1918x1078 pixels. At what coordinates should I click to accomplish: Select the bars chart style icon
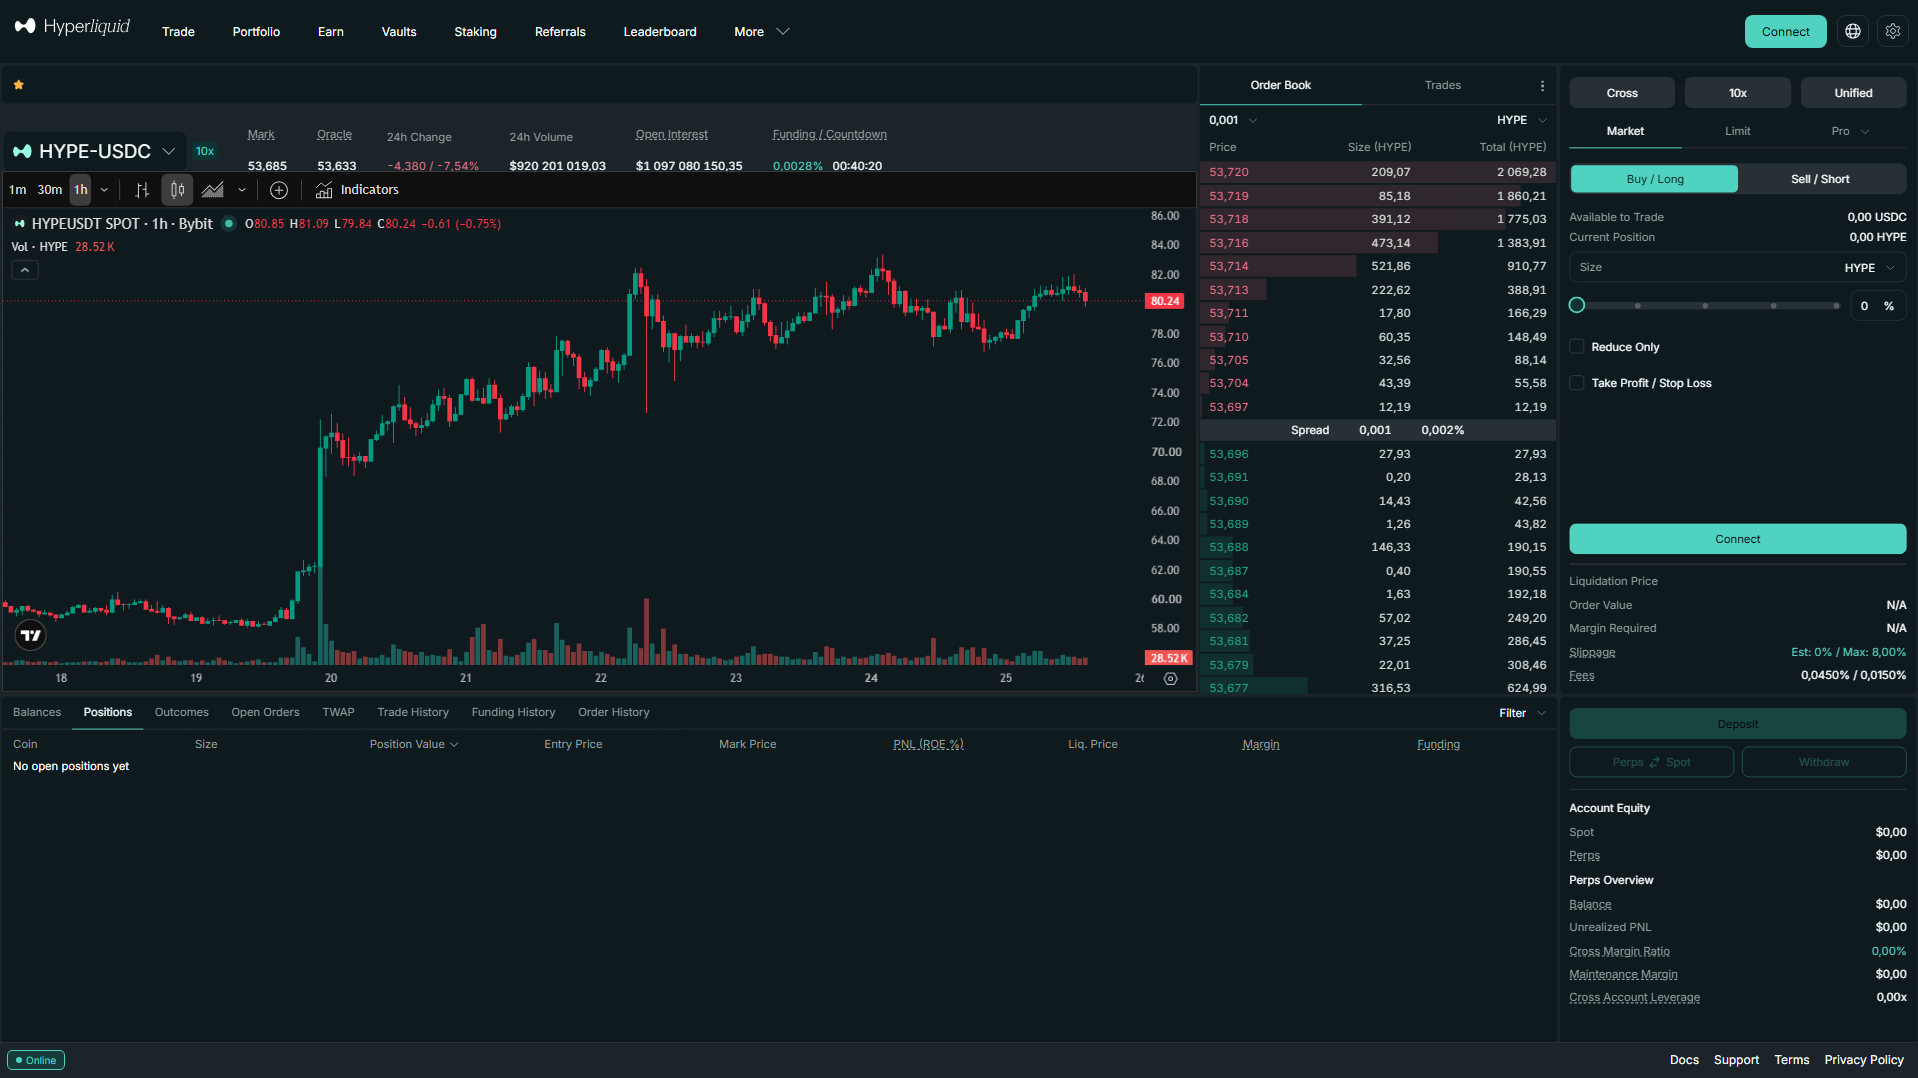(142, 190)
